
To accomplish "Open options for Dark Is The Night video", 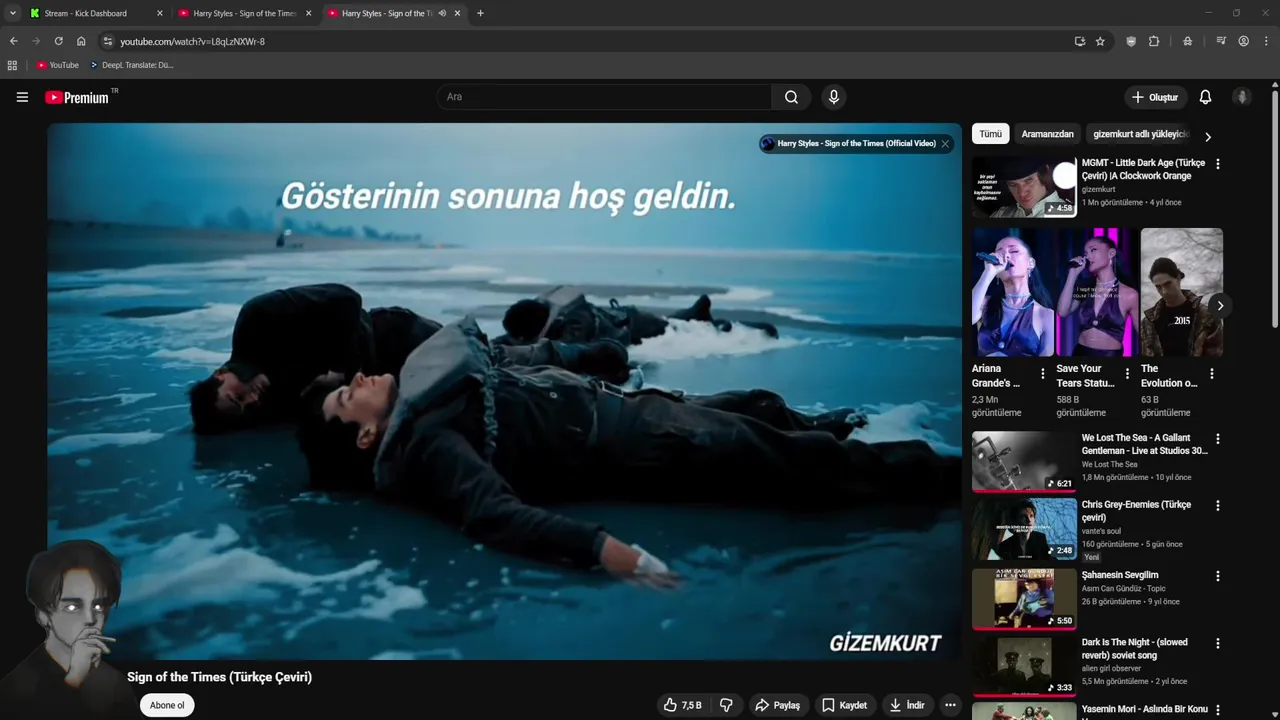I will tap(1217, 644).
